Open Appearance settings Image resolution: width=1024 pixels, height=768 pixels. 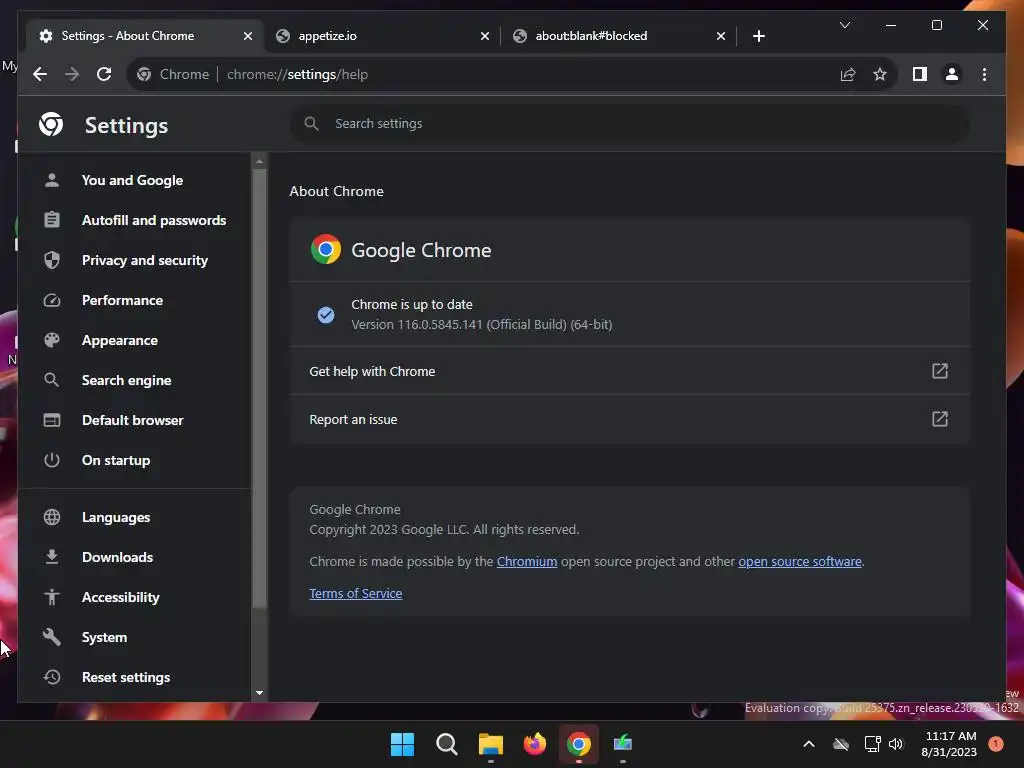point(134,340)
